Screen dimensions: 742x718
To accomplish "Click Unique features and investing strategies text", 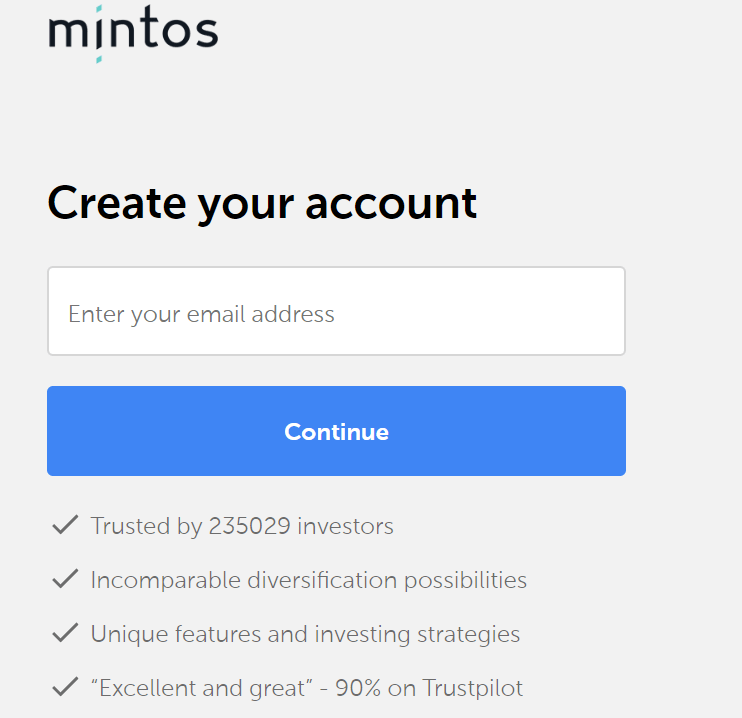I will coord(305,634).
